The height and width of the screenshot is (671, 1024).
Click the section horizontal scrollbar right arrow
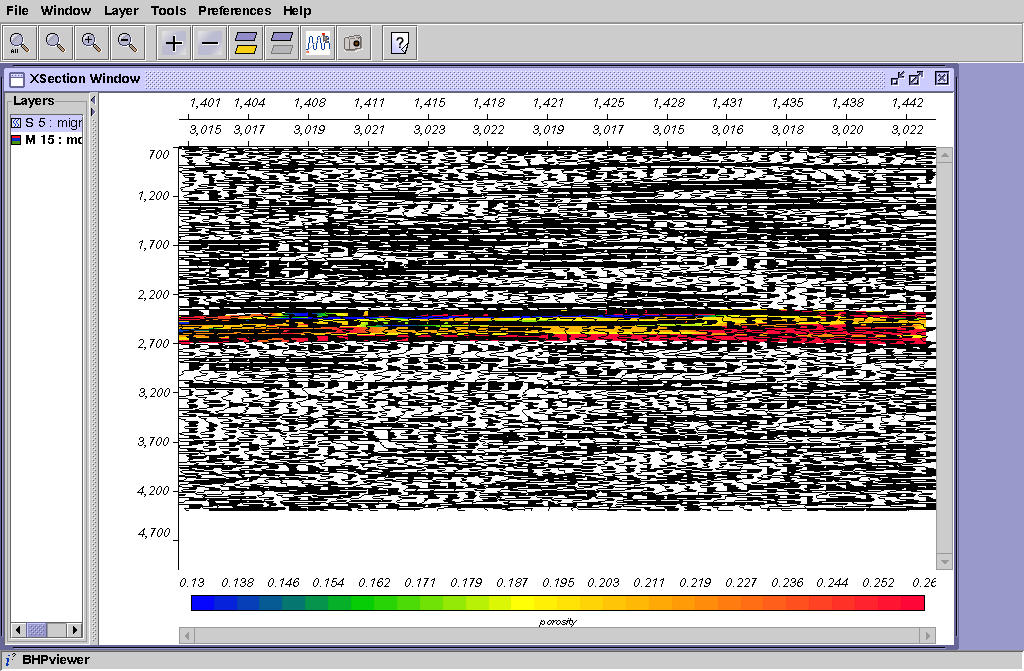(927, 635)
